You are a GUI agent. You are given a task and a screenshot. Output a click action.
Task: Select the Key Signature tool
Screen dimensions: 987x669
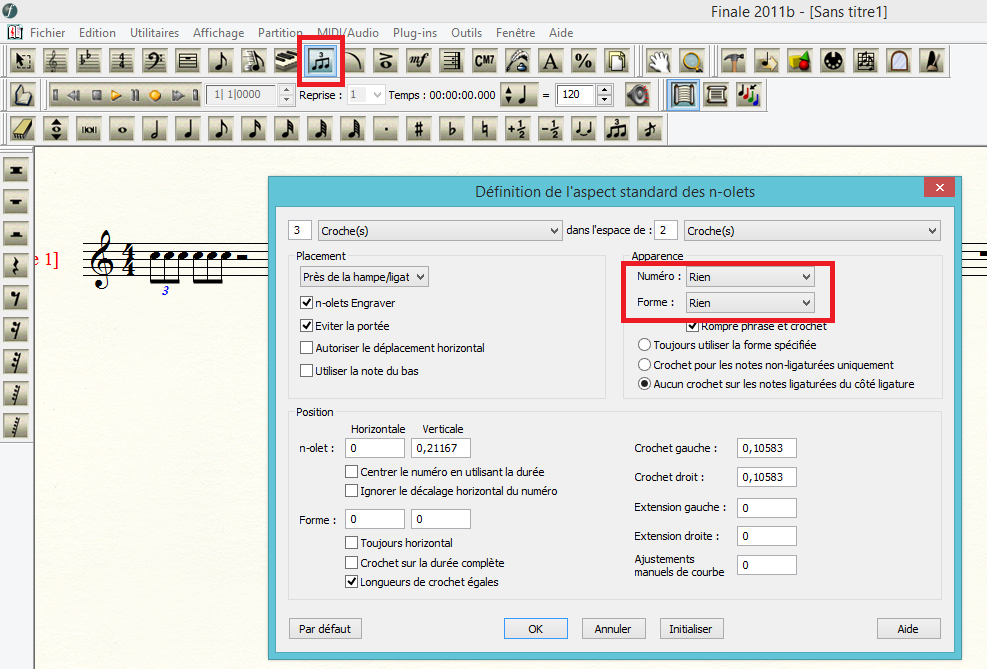click(x=88, y=60)
